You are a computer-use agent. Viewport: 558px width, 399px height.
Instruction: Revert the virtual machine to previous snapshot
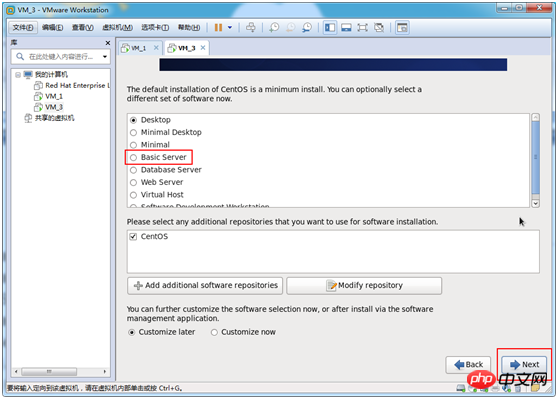click(x=291, y=27)
